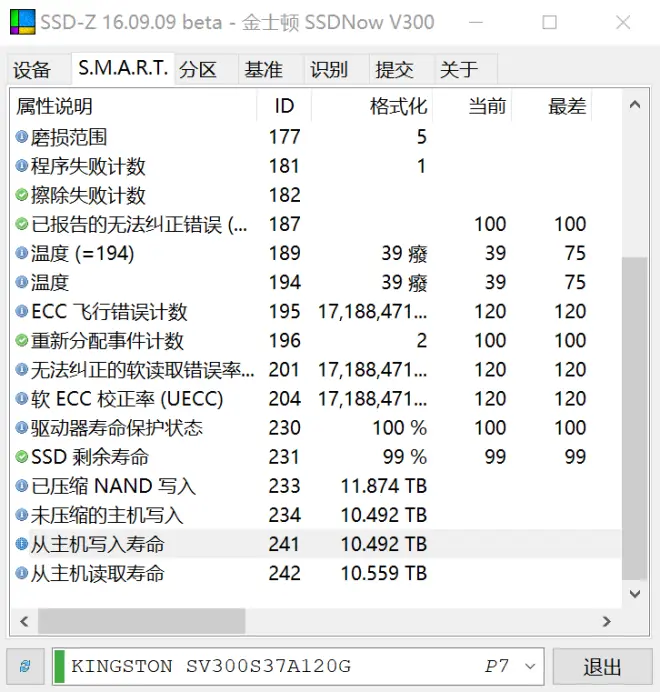Sort by the ID column header
660x692 pixels.
(284, 106)
